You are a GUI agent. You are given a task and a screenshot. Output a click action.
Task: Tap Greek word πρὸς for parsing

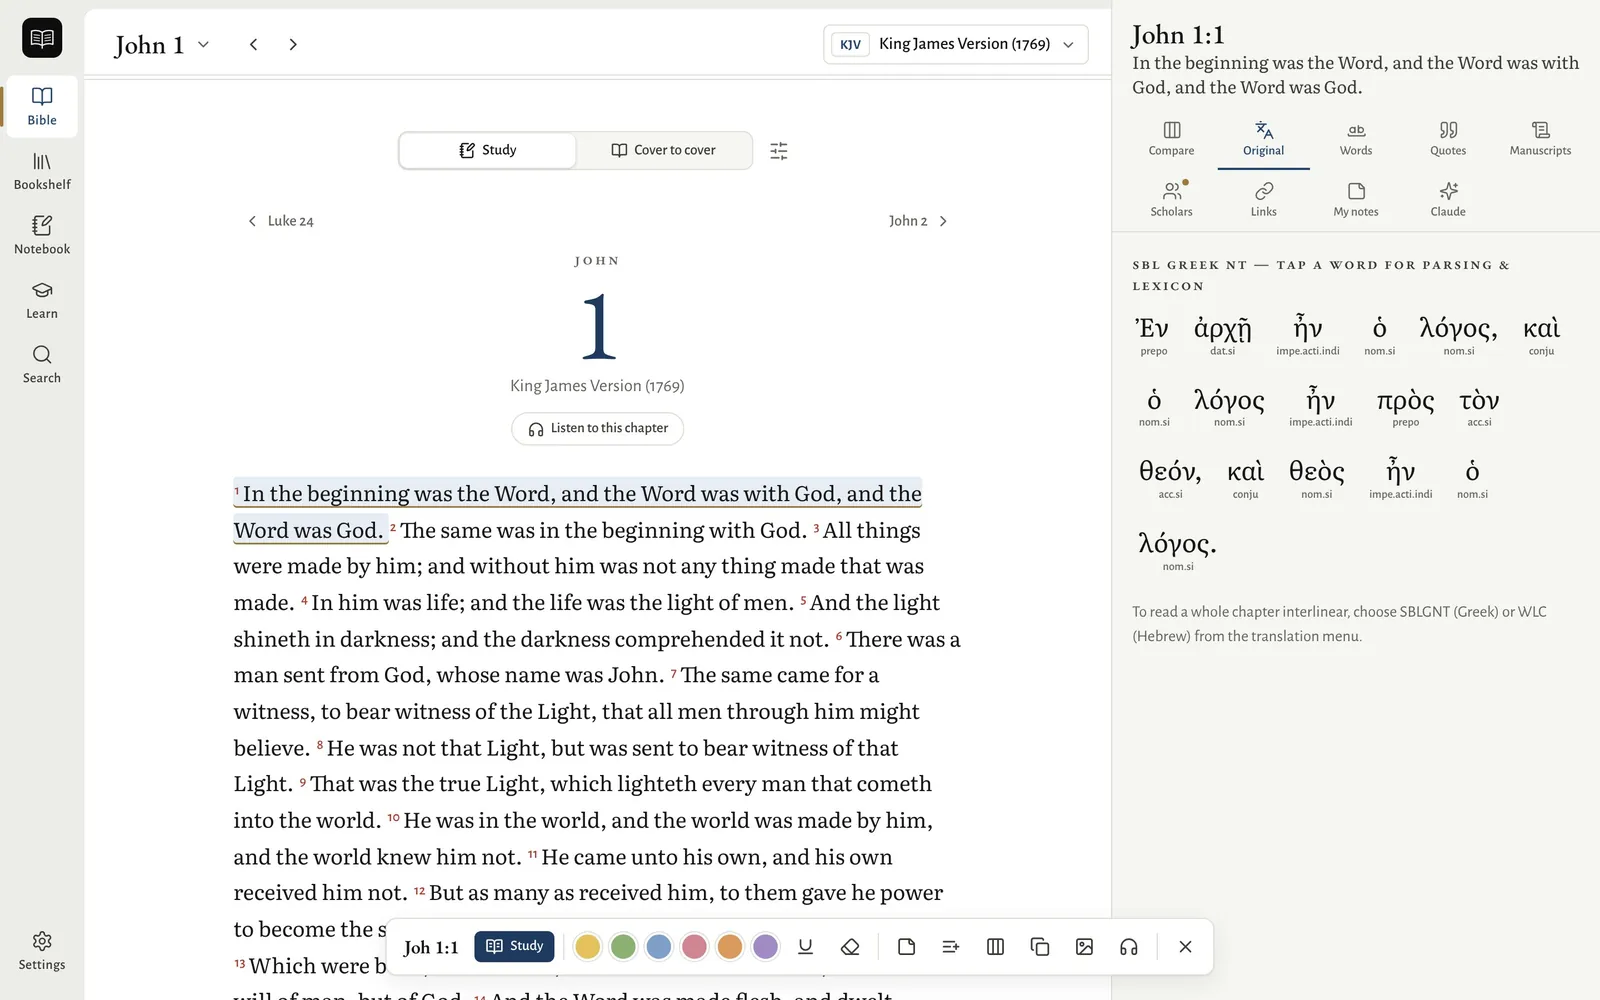click(x=1405, y=407)
